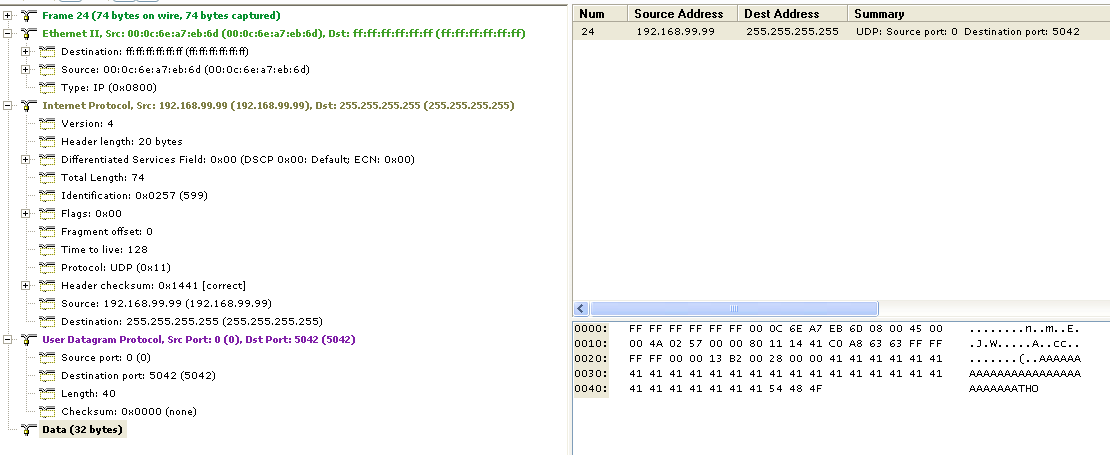1110x455 pixels.
Task: Click the field icon beside Ethernet Destination ff:ff:ff:ff:ff:ff
Action: (x=47, y=52)
